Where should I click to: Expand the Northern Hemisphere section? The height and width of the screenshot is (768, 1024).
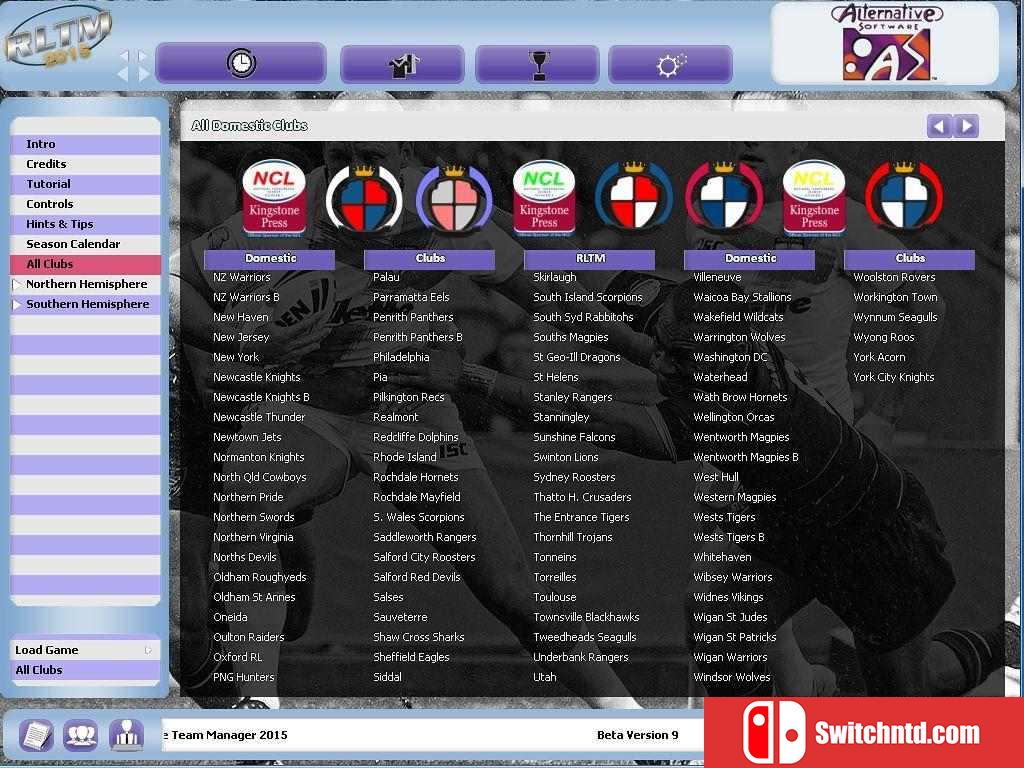(x=17, y=284)
